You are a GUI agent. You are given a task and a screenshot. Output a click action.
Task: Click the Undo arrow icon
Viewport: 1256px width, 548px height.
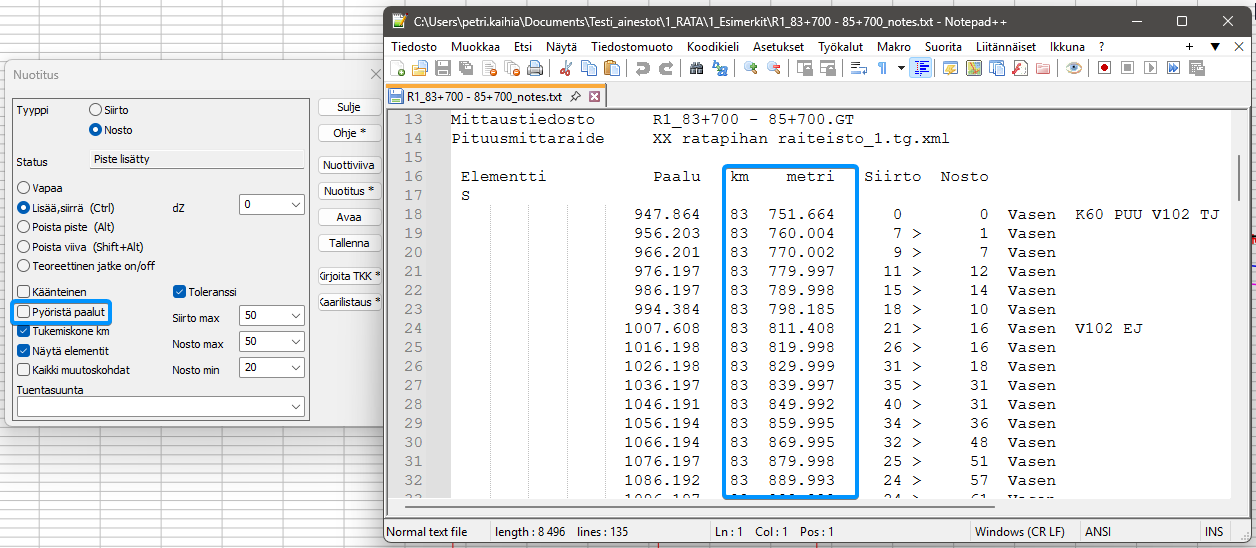click(x=641, y=68)
